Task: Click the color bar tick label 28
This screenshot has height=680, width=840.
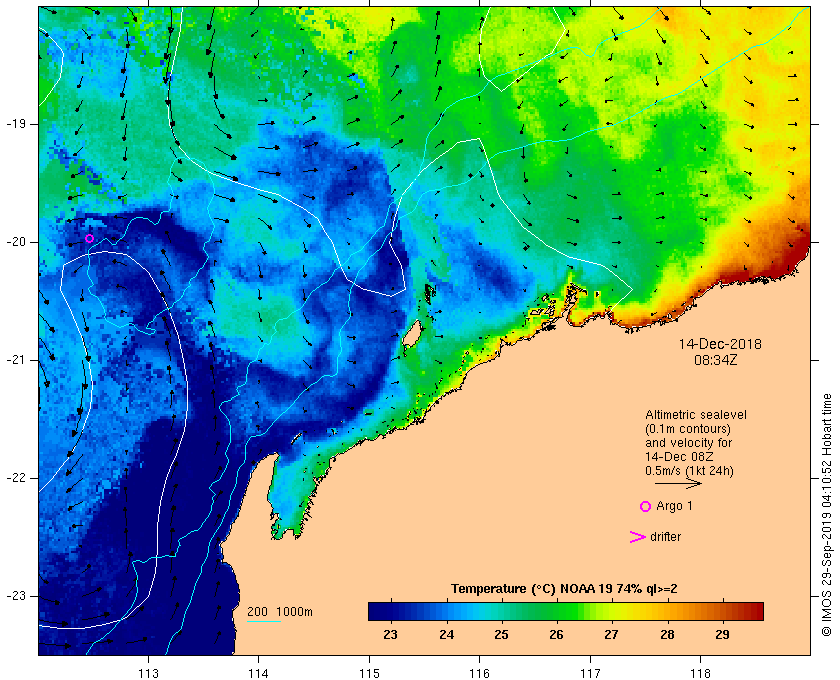Action: click(x=667, y=635)
